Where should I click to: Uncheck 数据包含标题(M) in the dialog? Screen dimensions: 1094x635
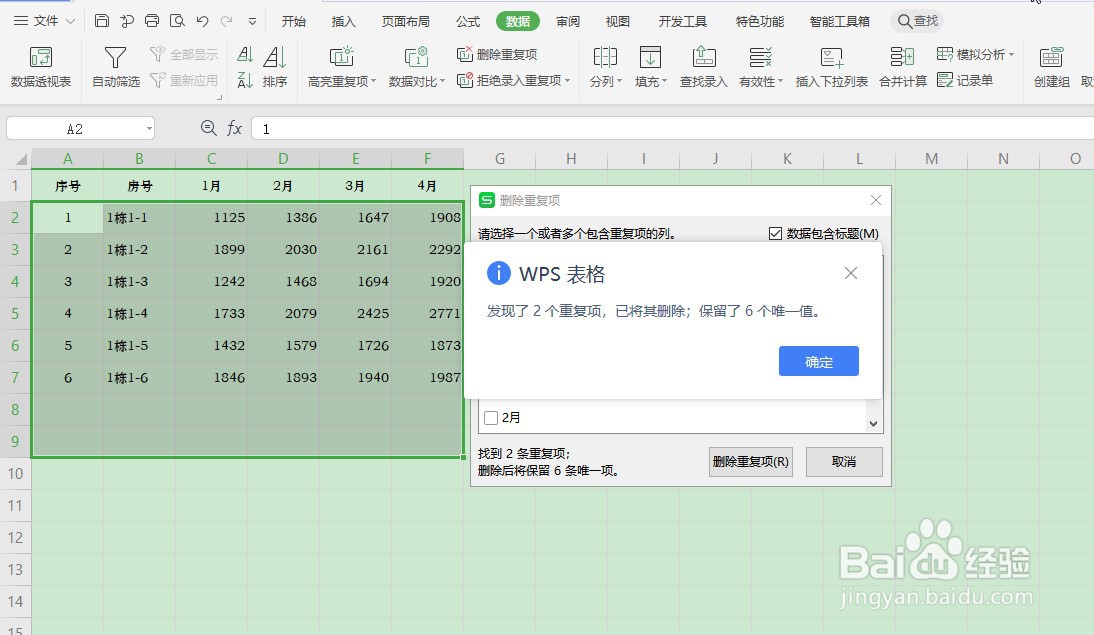point(775,233)
